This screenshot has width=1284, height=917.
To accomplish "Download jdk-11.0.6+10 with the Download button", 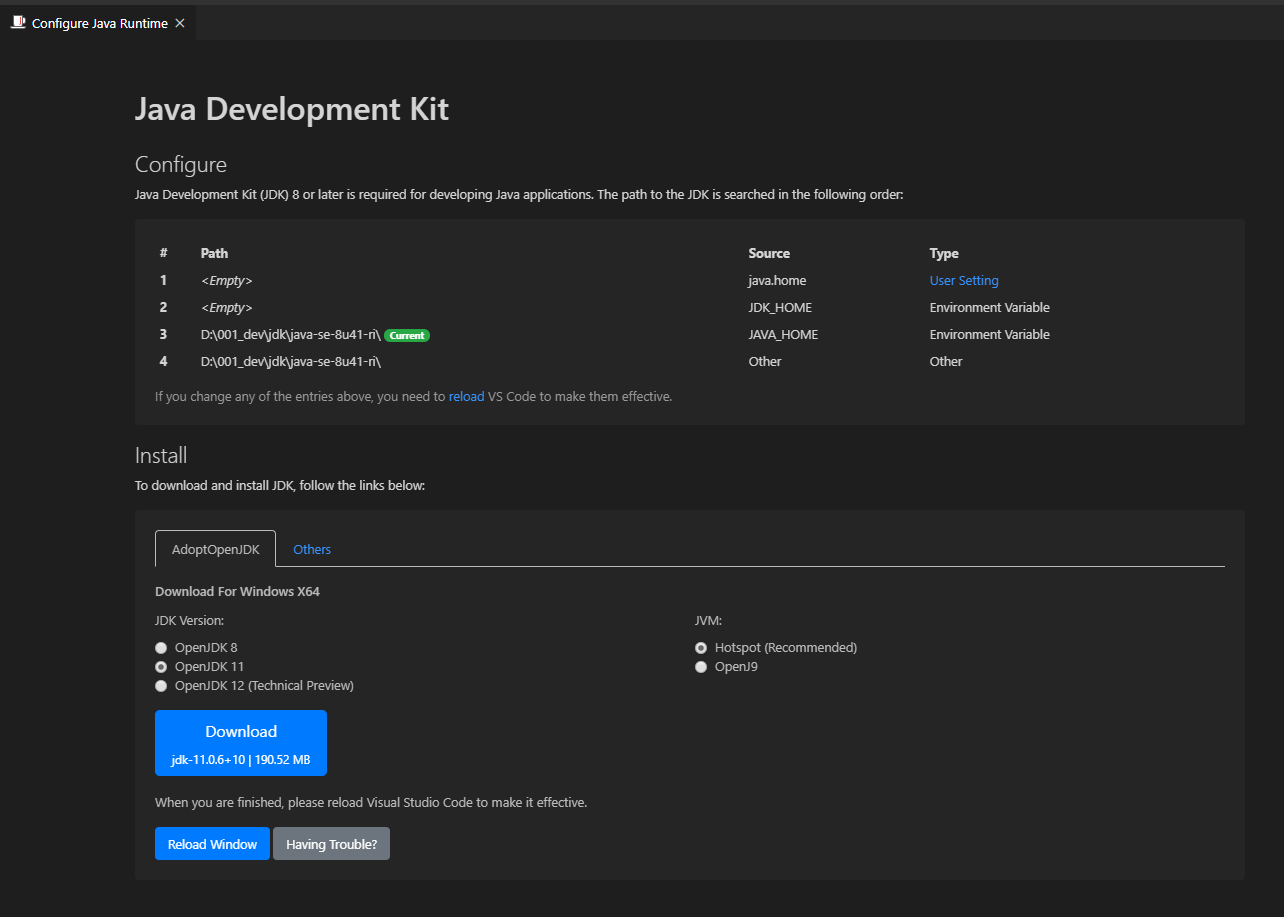I will [241, 743].
